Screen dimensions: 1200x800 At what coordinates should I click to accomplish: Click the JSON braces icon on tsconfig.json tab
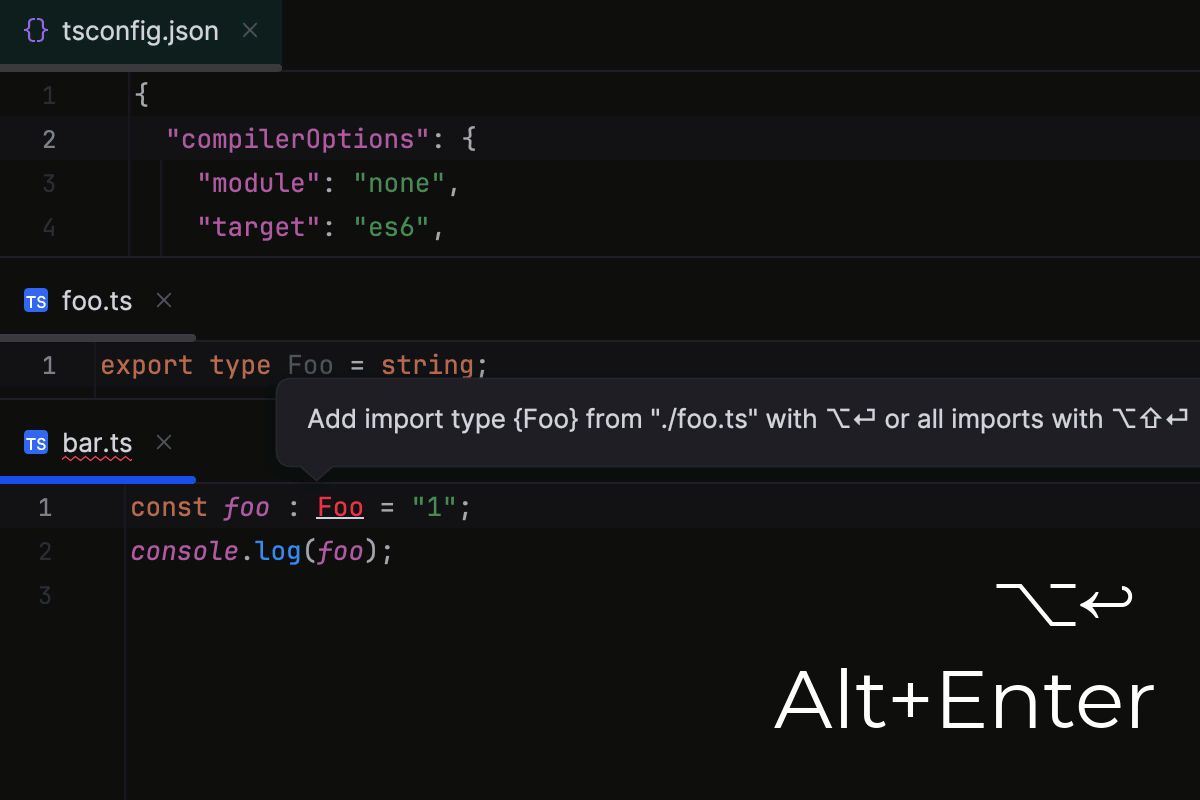(x=35, y=30)
